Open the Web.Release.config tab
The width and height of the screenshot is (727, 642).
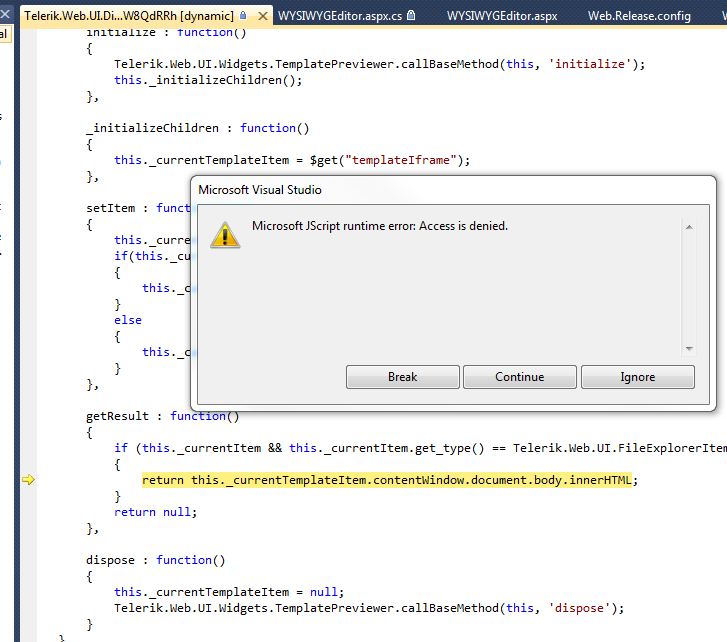pos(639,16)
